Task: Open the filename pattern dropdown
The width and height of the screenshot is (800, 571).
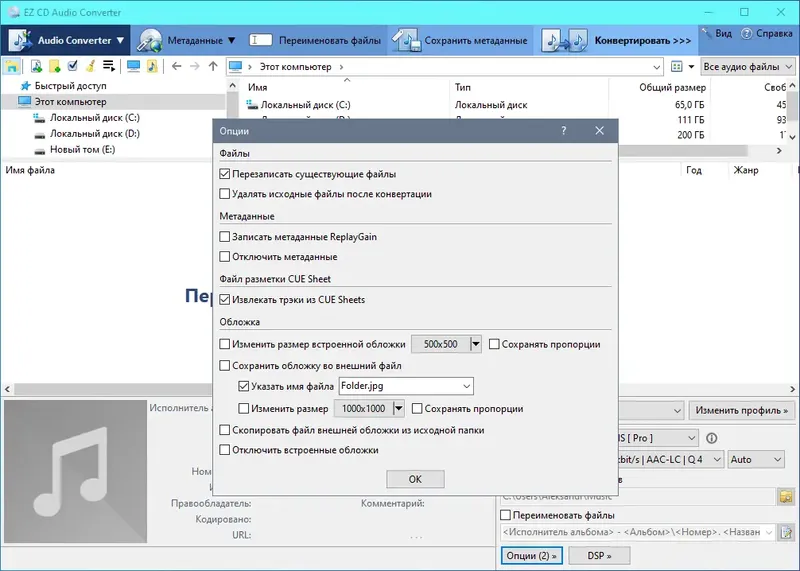Action: [x=769, y=532]
